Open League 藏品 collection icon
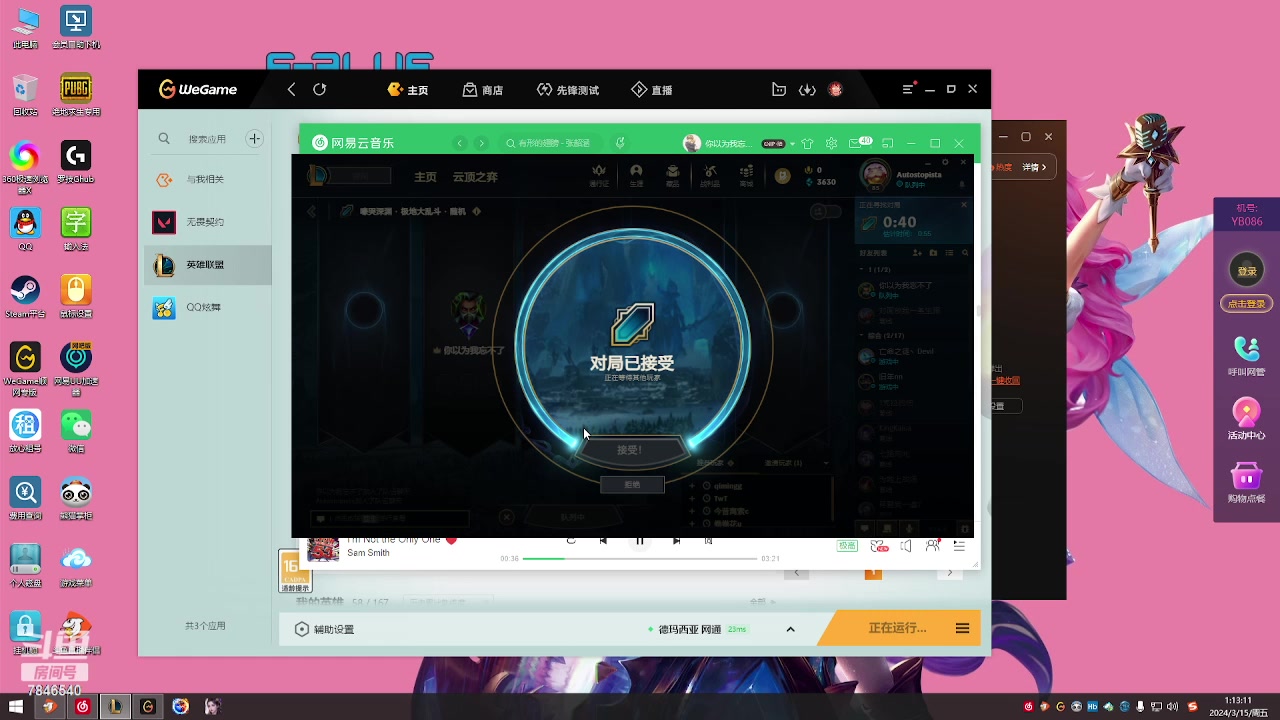The height and width of the screenshot is (720, 1280). click(x=673, y=176)
